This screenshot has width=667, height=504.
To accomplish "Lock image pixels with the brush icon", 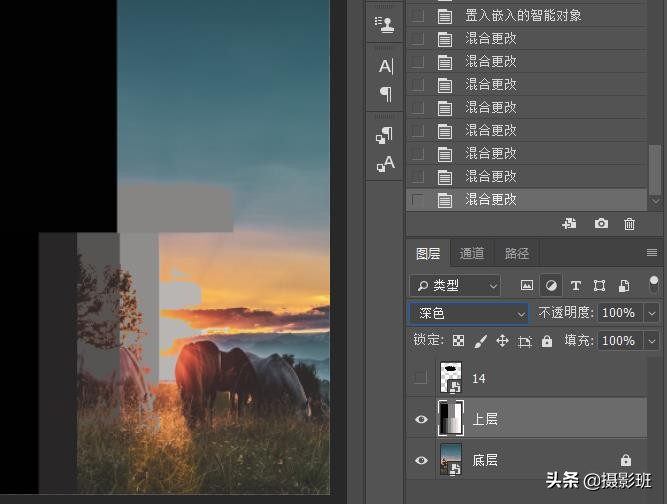I will [481, 341].
